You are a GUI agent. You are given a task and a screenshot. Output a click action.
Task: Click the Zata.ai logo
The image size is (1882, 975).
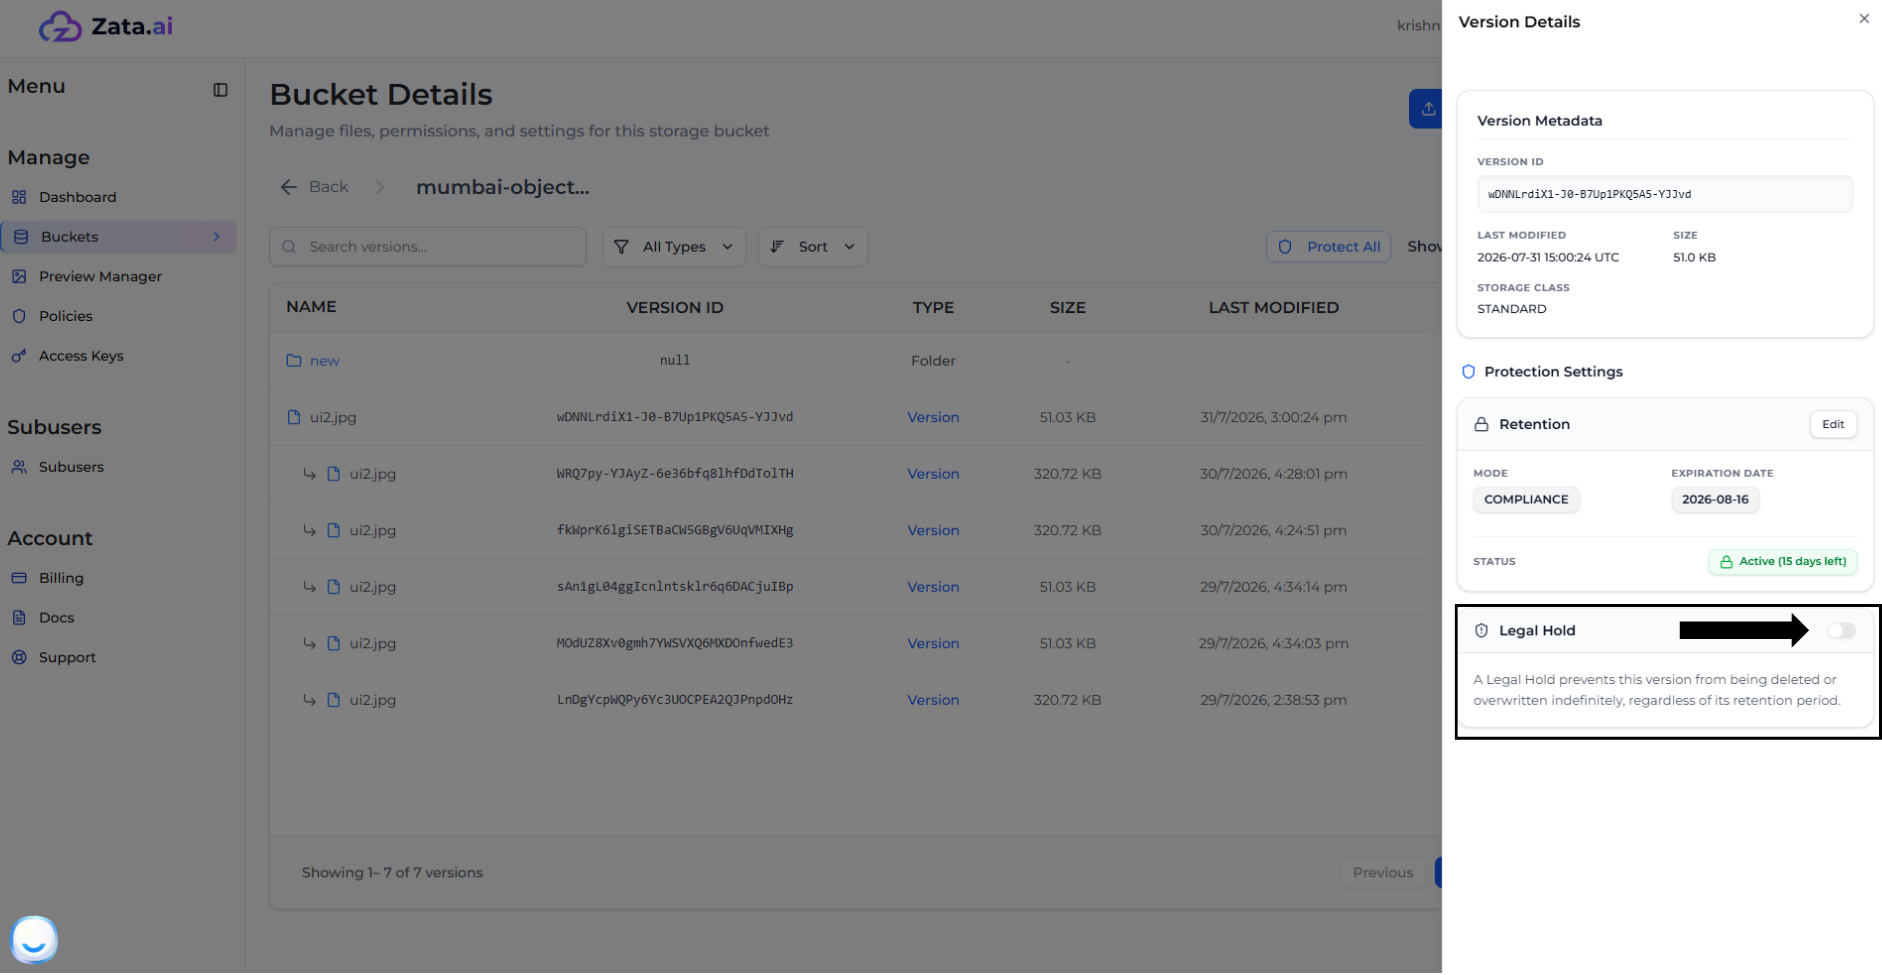[x=105, y=26]
